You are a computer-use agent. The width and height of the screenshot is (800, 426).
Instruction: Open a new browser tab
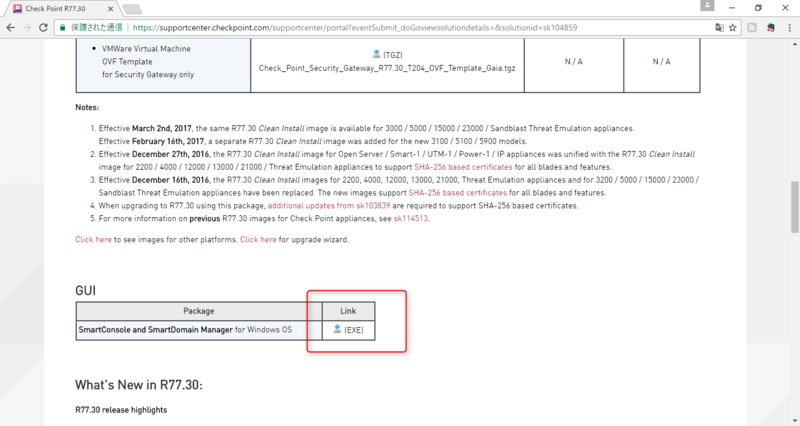(132, 9)
